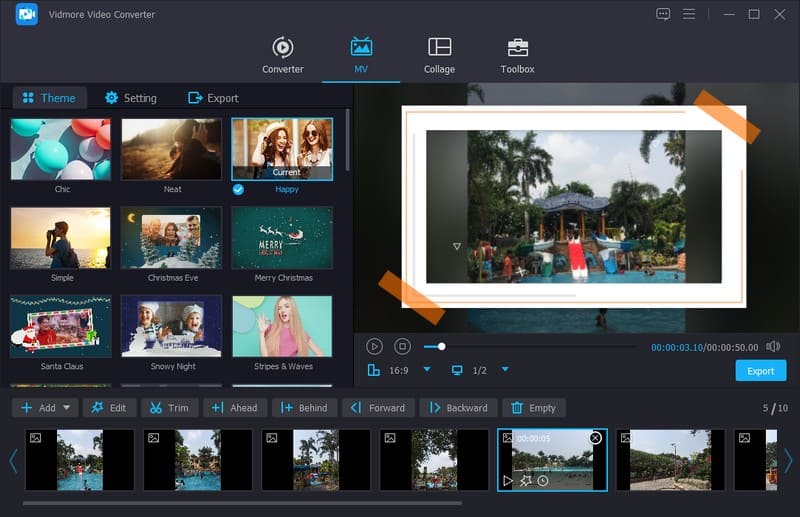Viewport: 800px width, 517px height.
Task: Click the feedback chat icon in title bar
Action: coord(663,14)
